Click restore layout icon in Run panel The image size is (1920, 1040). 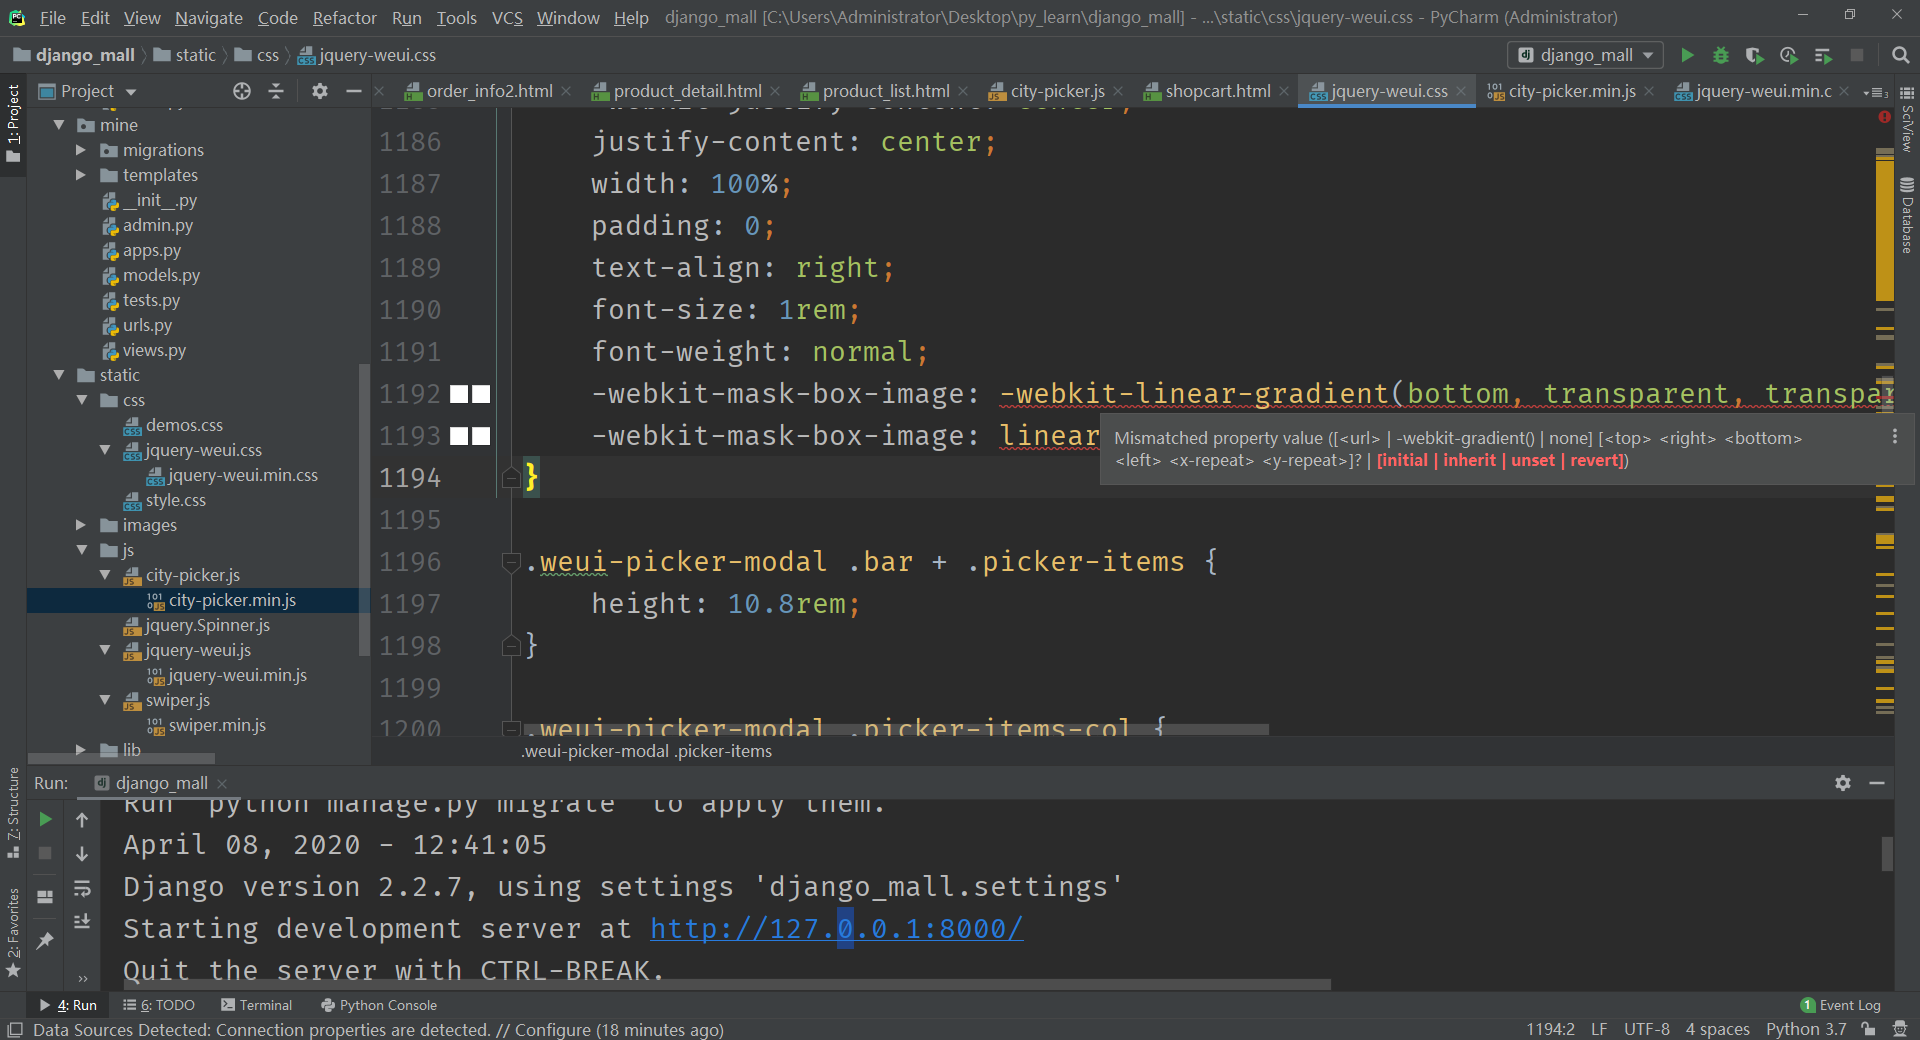(x=45, y=897)
